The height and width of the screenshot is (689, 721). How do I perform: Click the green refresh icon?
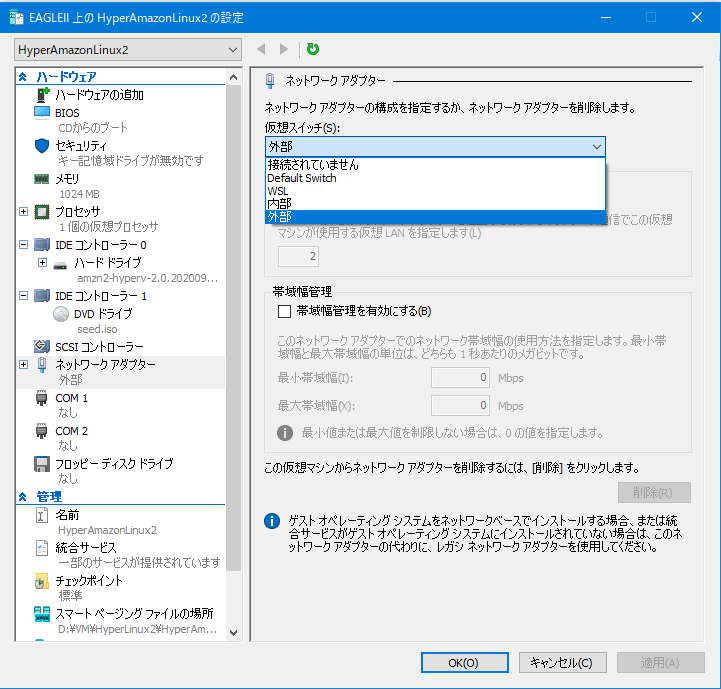[x=313, y=49]
